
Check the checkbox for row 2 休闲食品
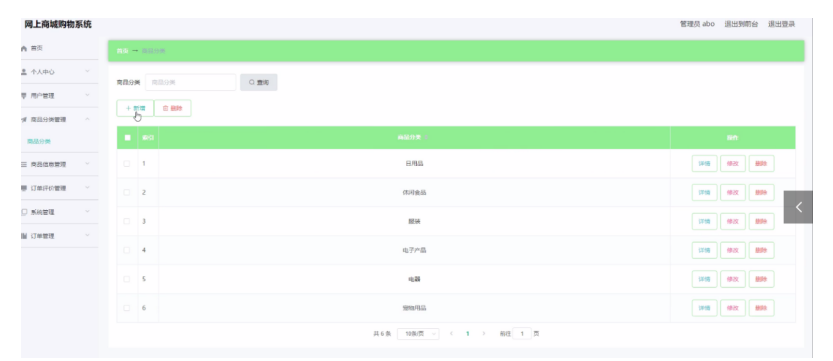tap(126, 192)
